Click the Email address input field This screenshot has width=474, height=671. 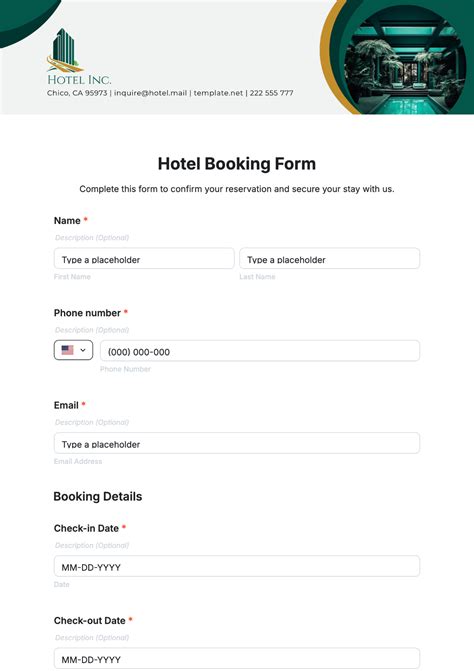tap(237, 443)
